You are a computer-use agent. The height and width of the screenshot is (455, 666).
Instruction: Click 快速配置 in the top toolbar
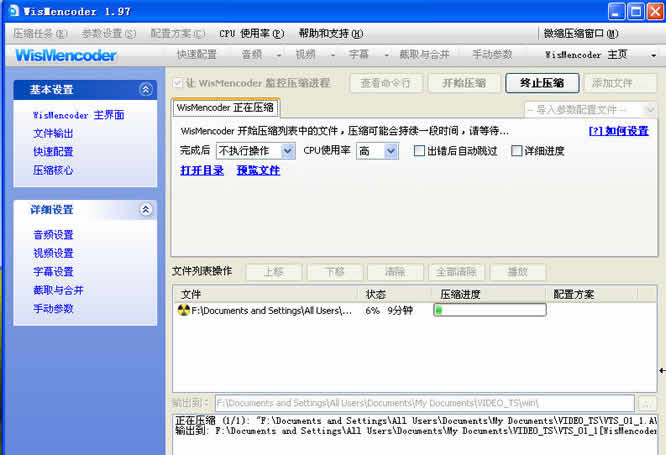[197, 54]
